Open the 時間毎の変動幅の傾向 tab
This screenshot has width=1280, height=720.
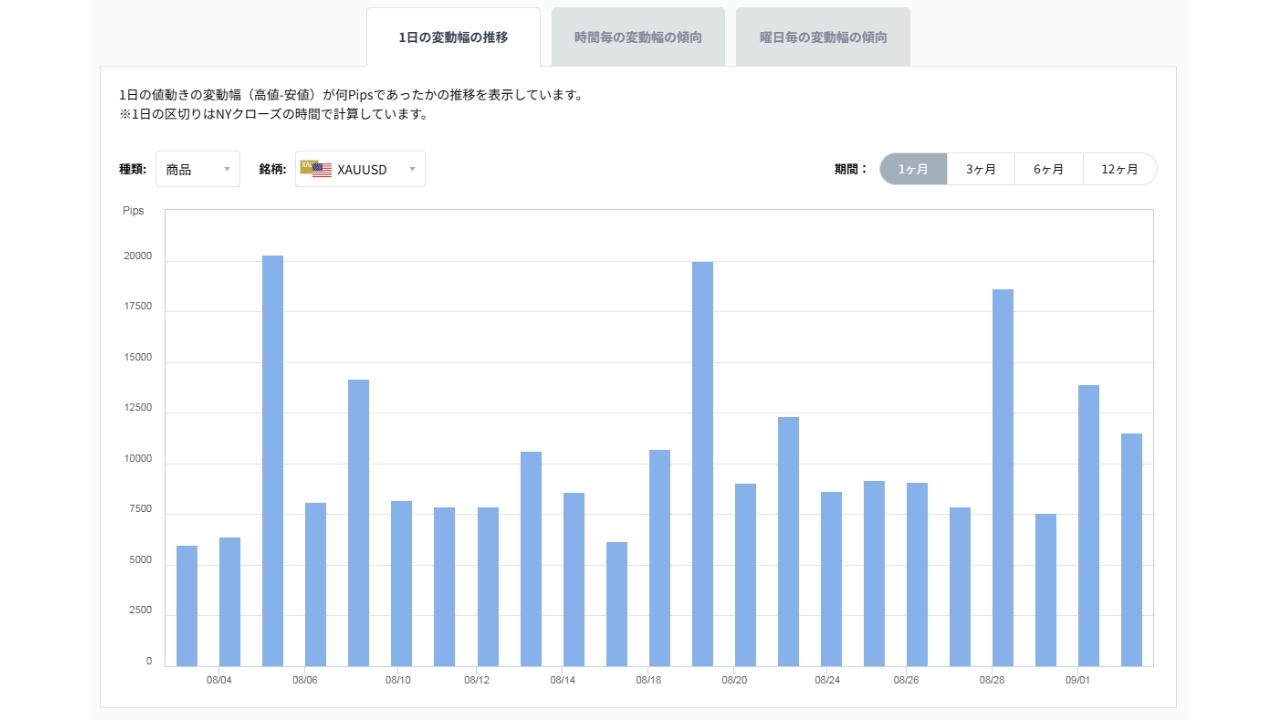(638, 37)
